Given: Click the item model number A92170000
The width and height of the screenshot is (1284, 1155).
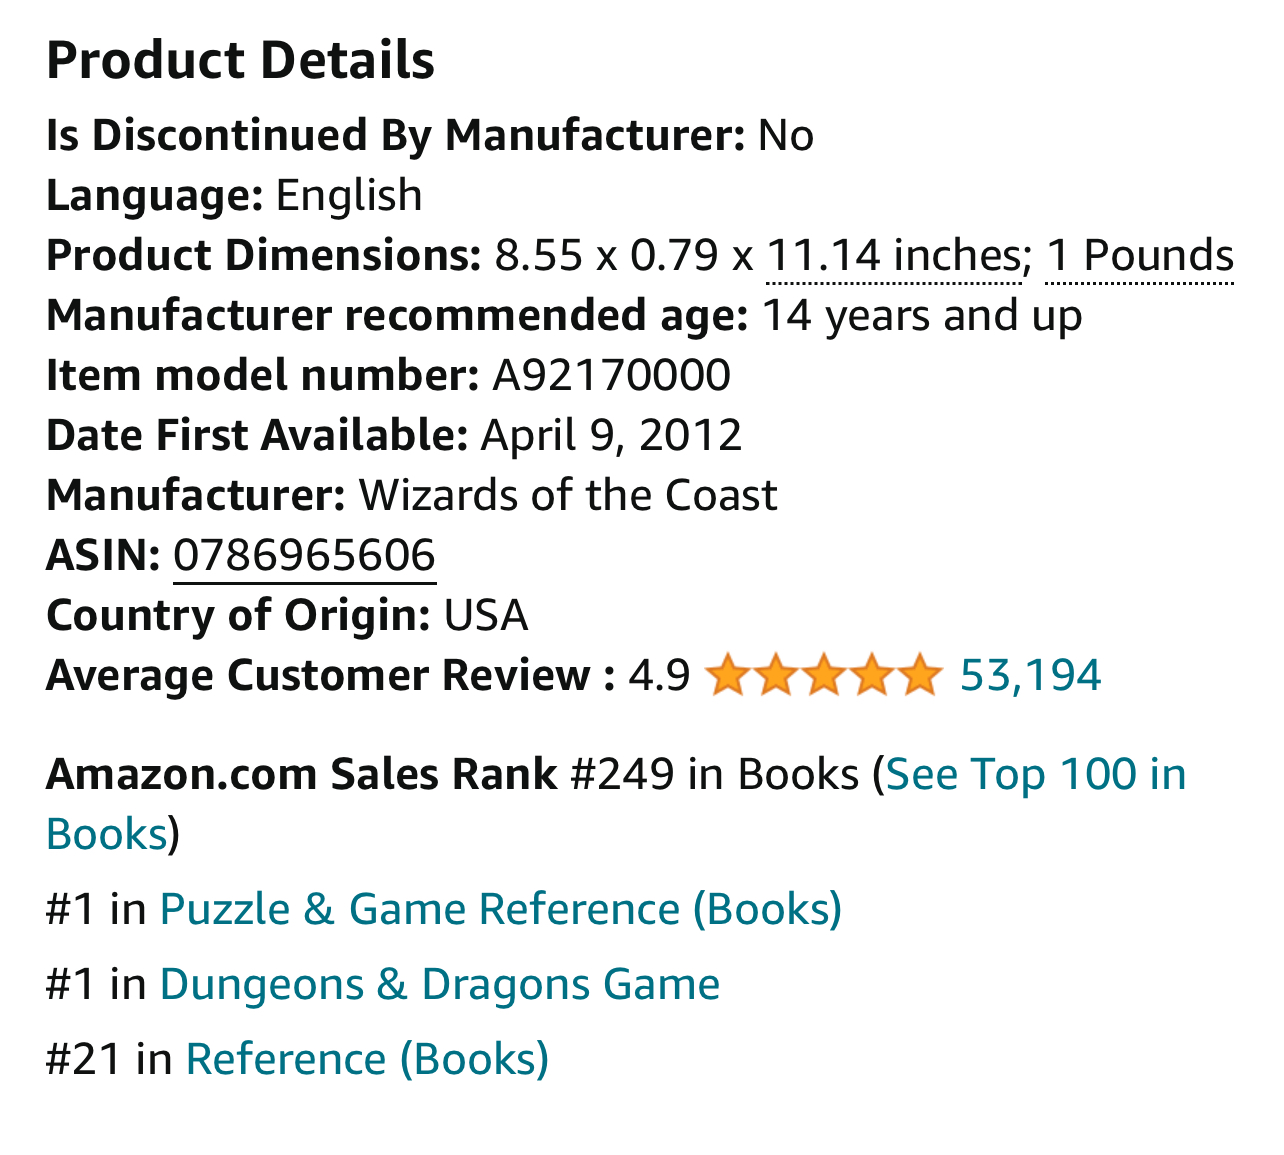Looking at the screenshot, I should 611,376.
